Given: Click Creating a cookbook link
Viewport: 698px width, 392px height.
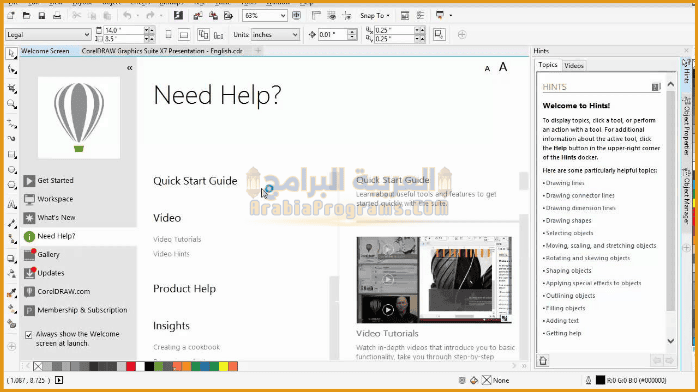Looking at the screenshot, I should coord(187,347).
